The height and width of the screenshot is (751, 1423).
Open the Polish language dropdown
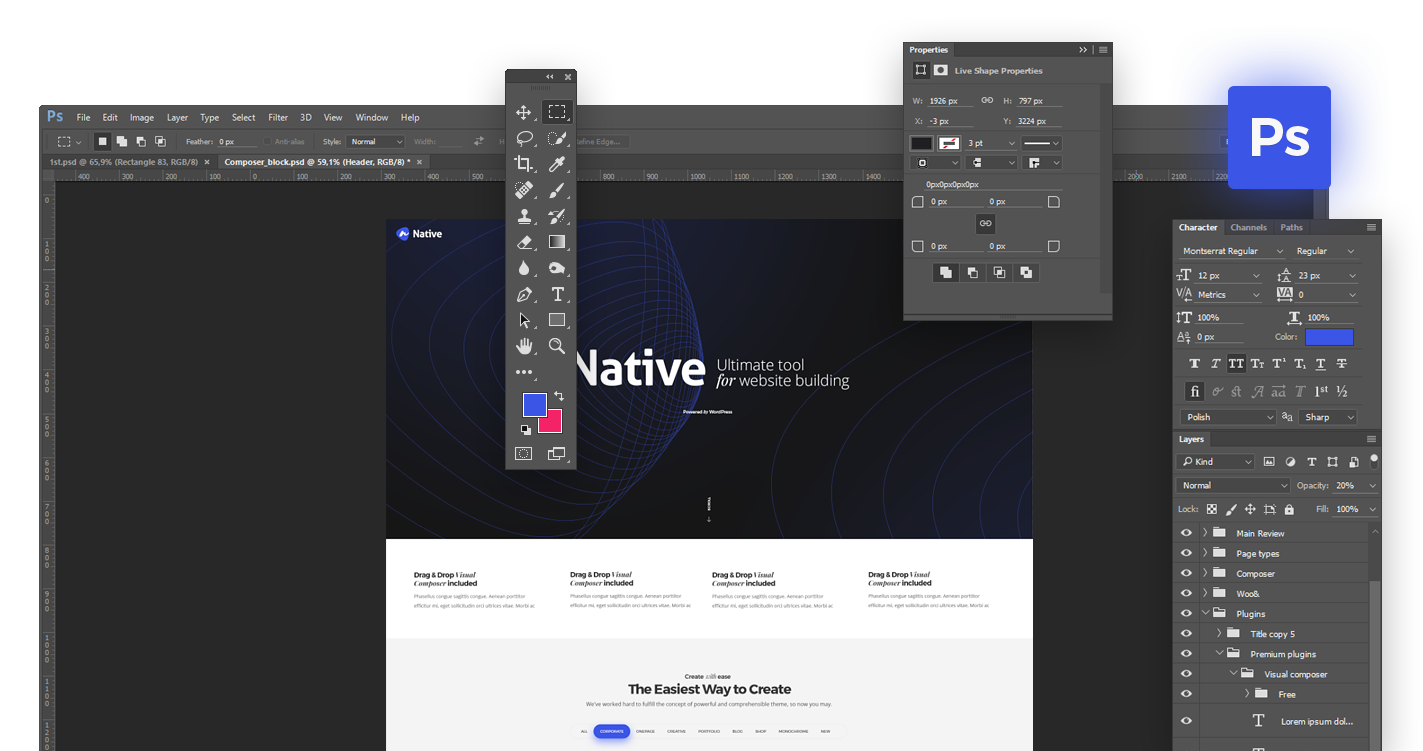(1228, 417)
